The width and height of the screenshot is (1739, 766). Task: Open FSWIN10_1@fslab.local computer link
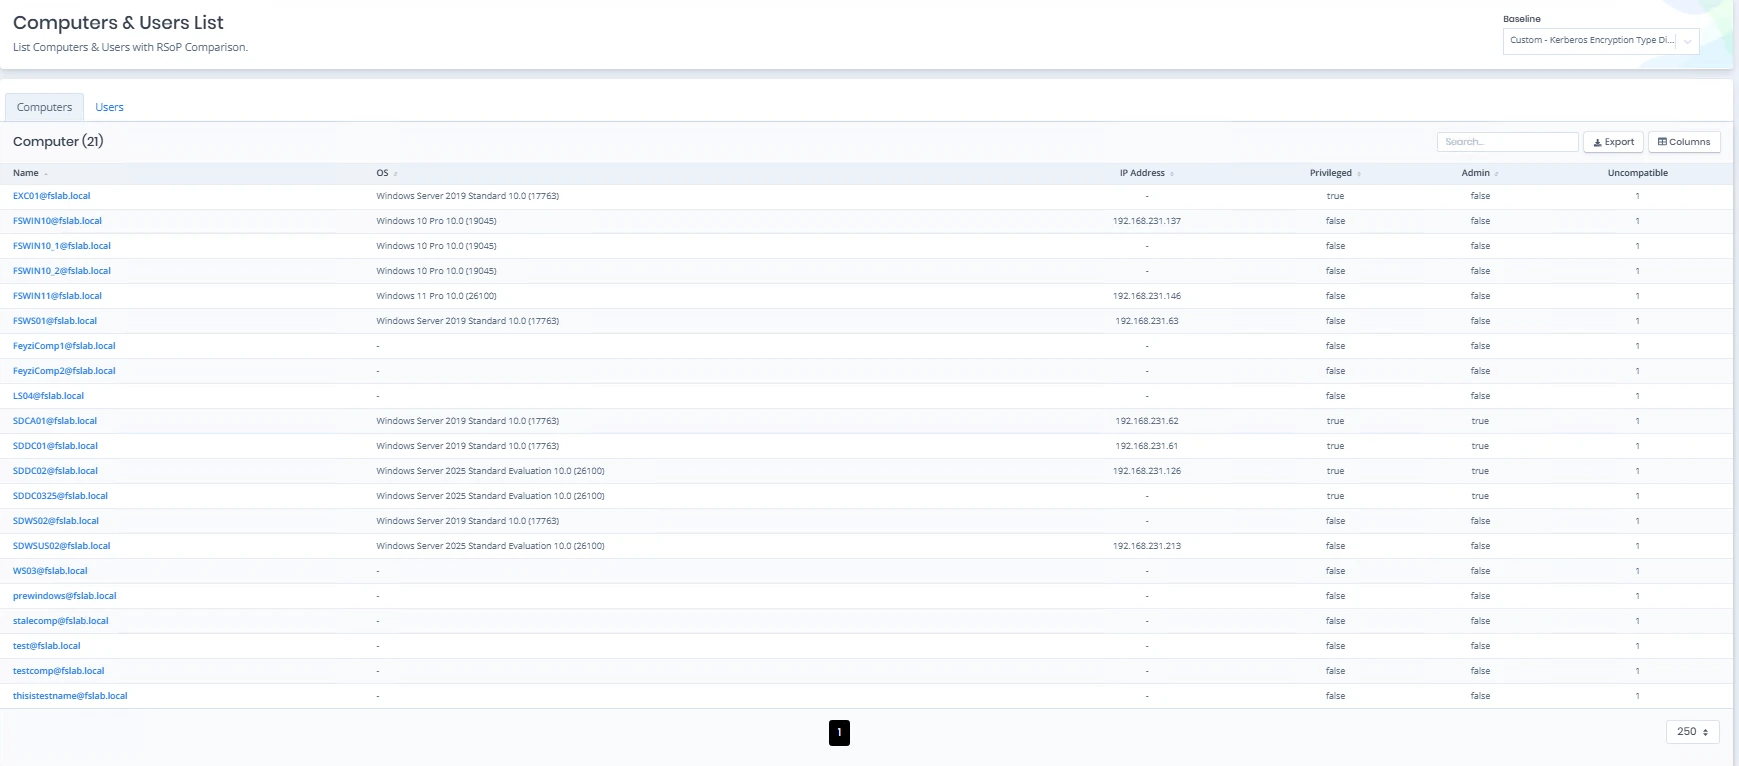pyautogui.click(x=62, y=246)
